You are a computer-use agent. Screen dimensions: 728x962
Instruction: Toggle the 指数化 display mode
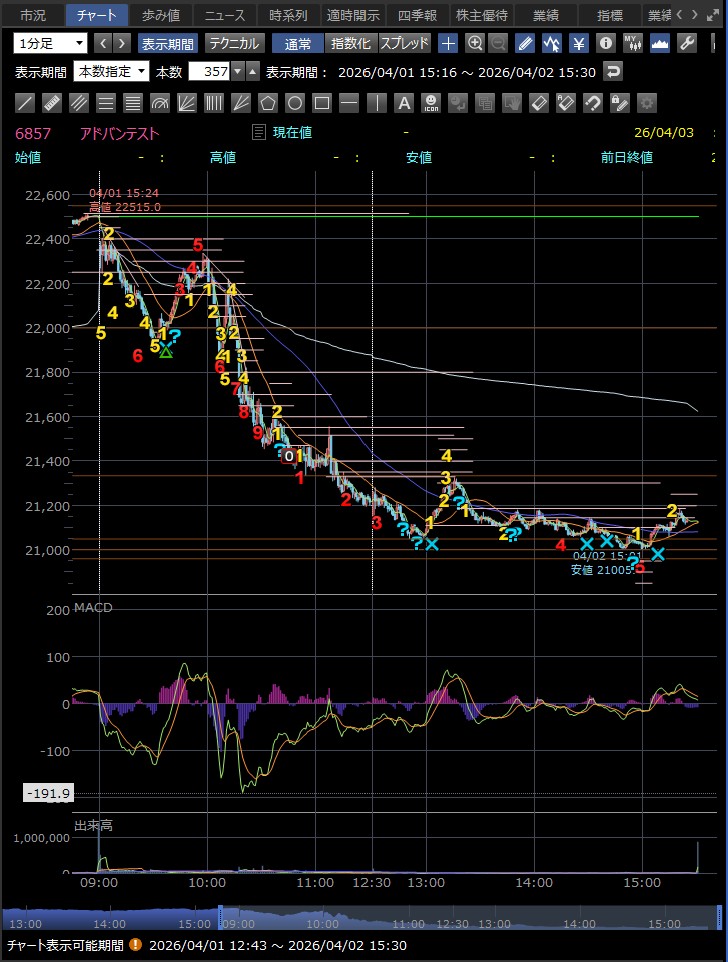pos(350,44)
